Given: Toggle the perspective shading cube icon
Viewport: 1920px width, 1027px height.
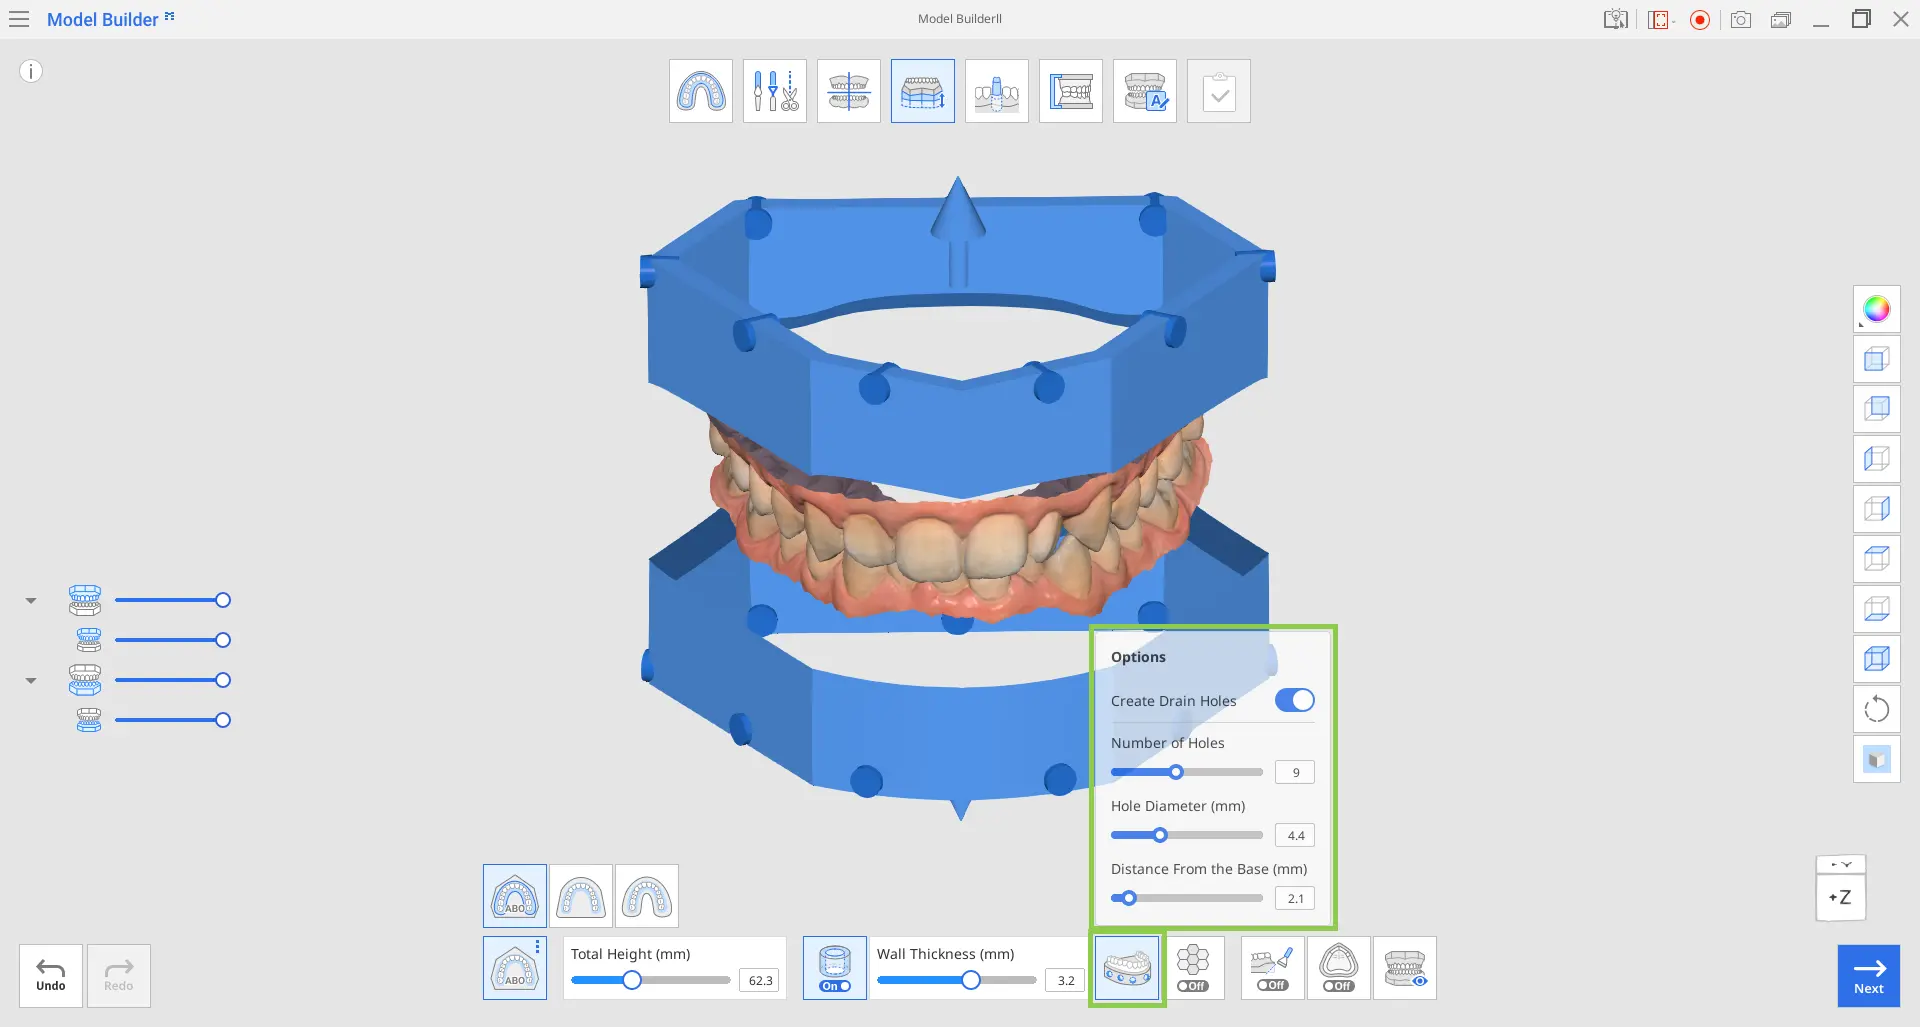Looking at the screenshot, I should point(1877,759).
